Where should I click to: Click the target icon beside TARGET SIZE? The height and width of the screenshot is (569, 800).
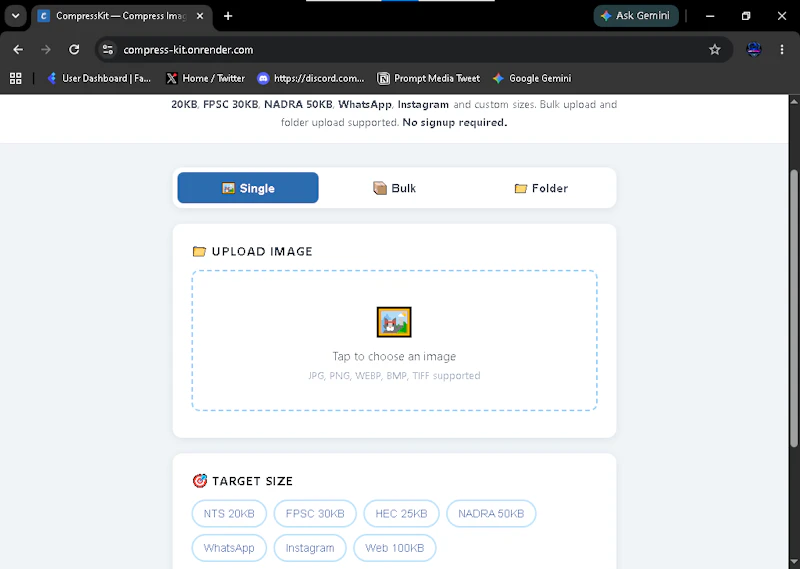[x=199, y=481]
